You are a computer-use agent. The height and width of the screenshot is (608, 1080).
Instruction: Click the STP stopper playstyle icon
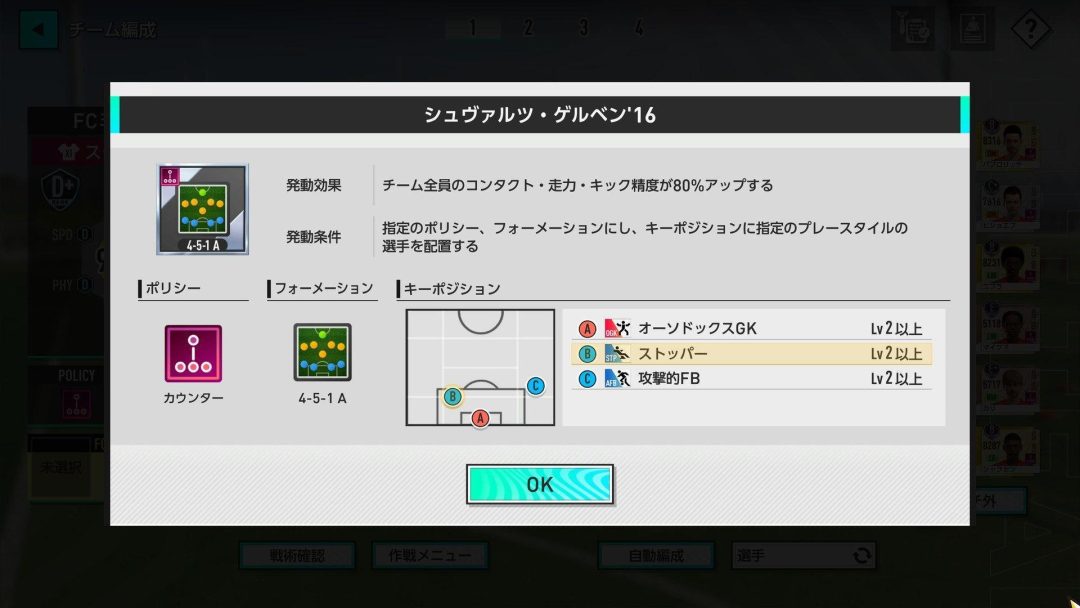coord(617,353)
